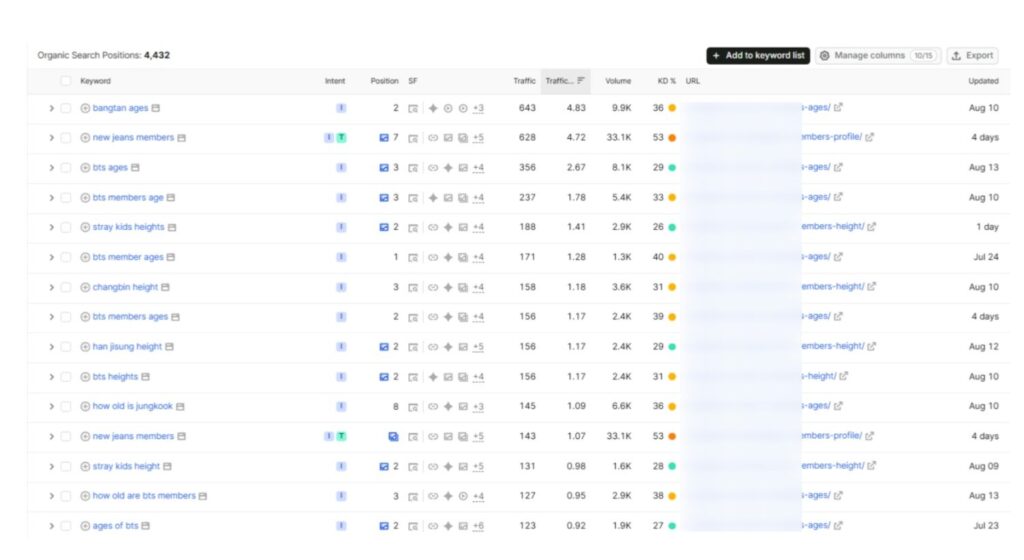The height and width of the screenshot is (560, 1024).
Task: Sort by the Position column header
Action: click(x=384, y=81)
